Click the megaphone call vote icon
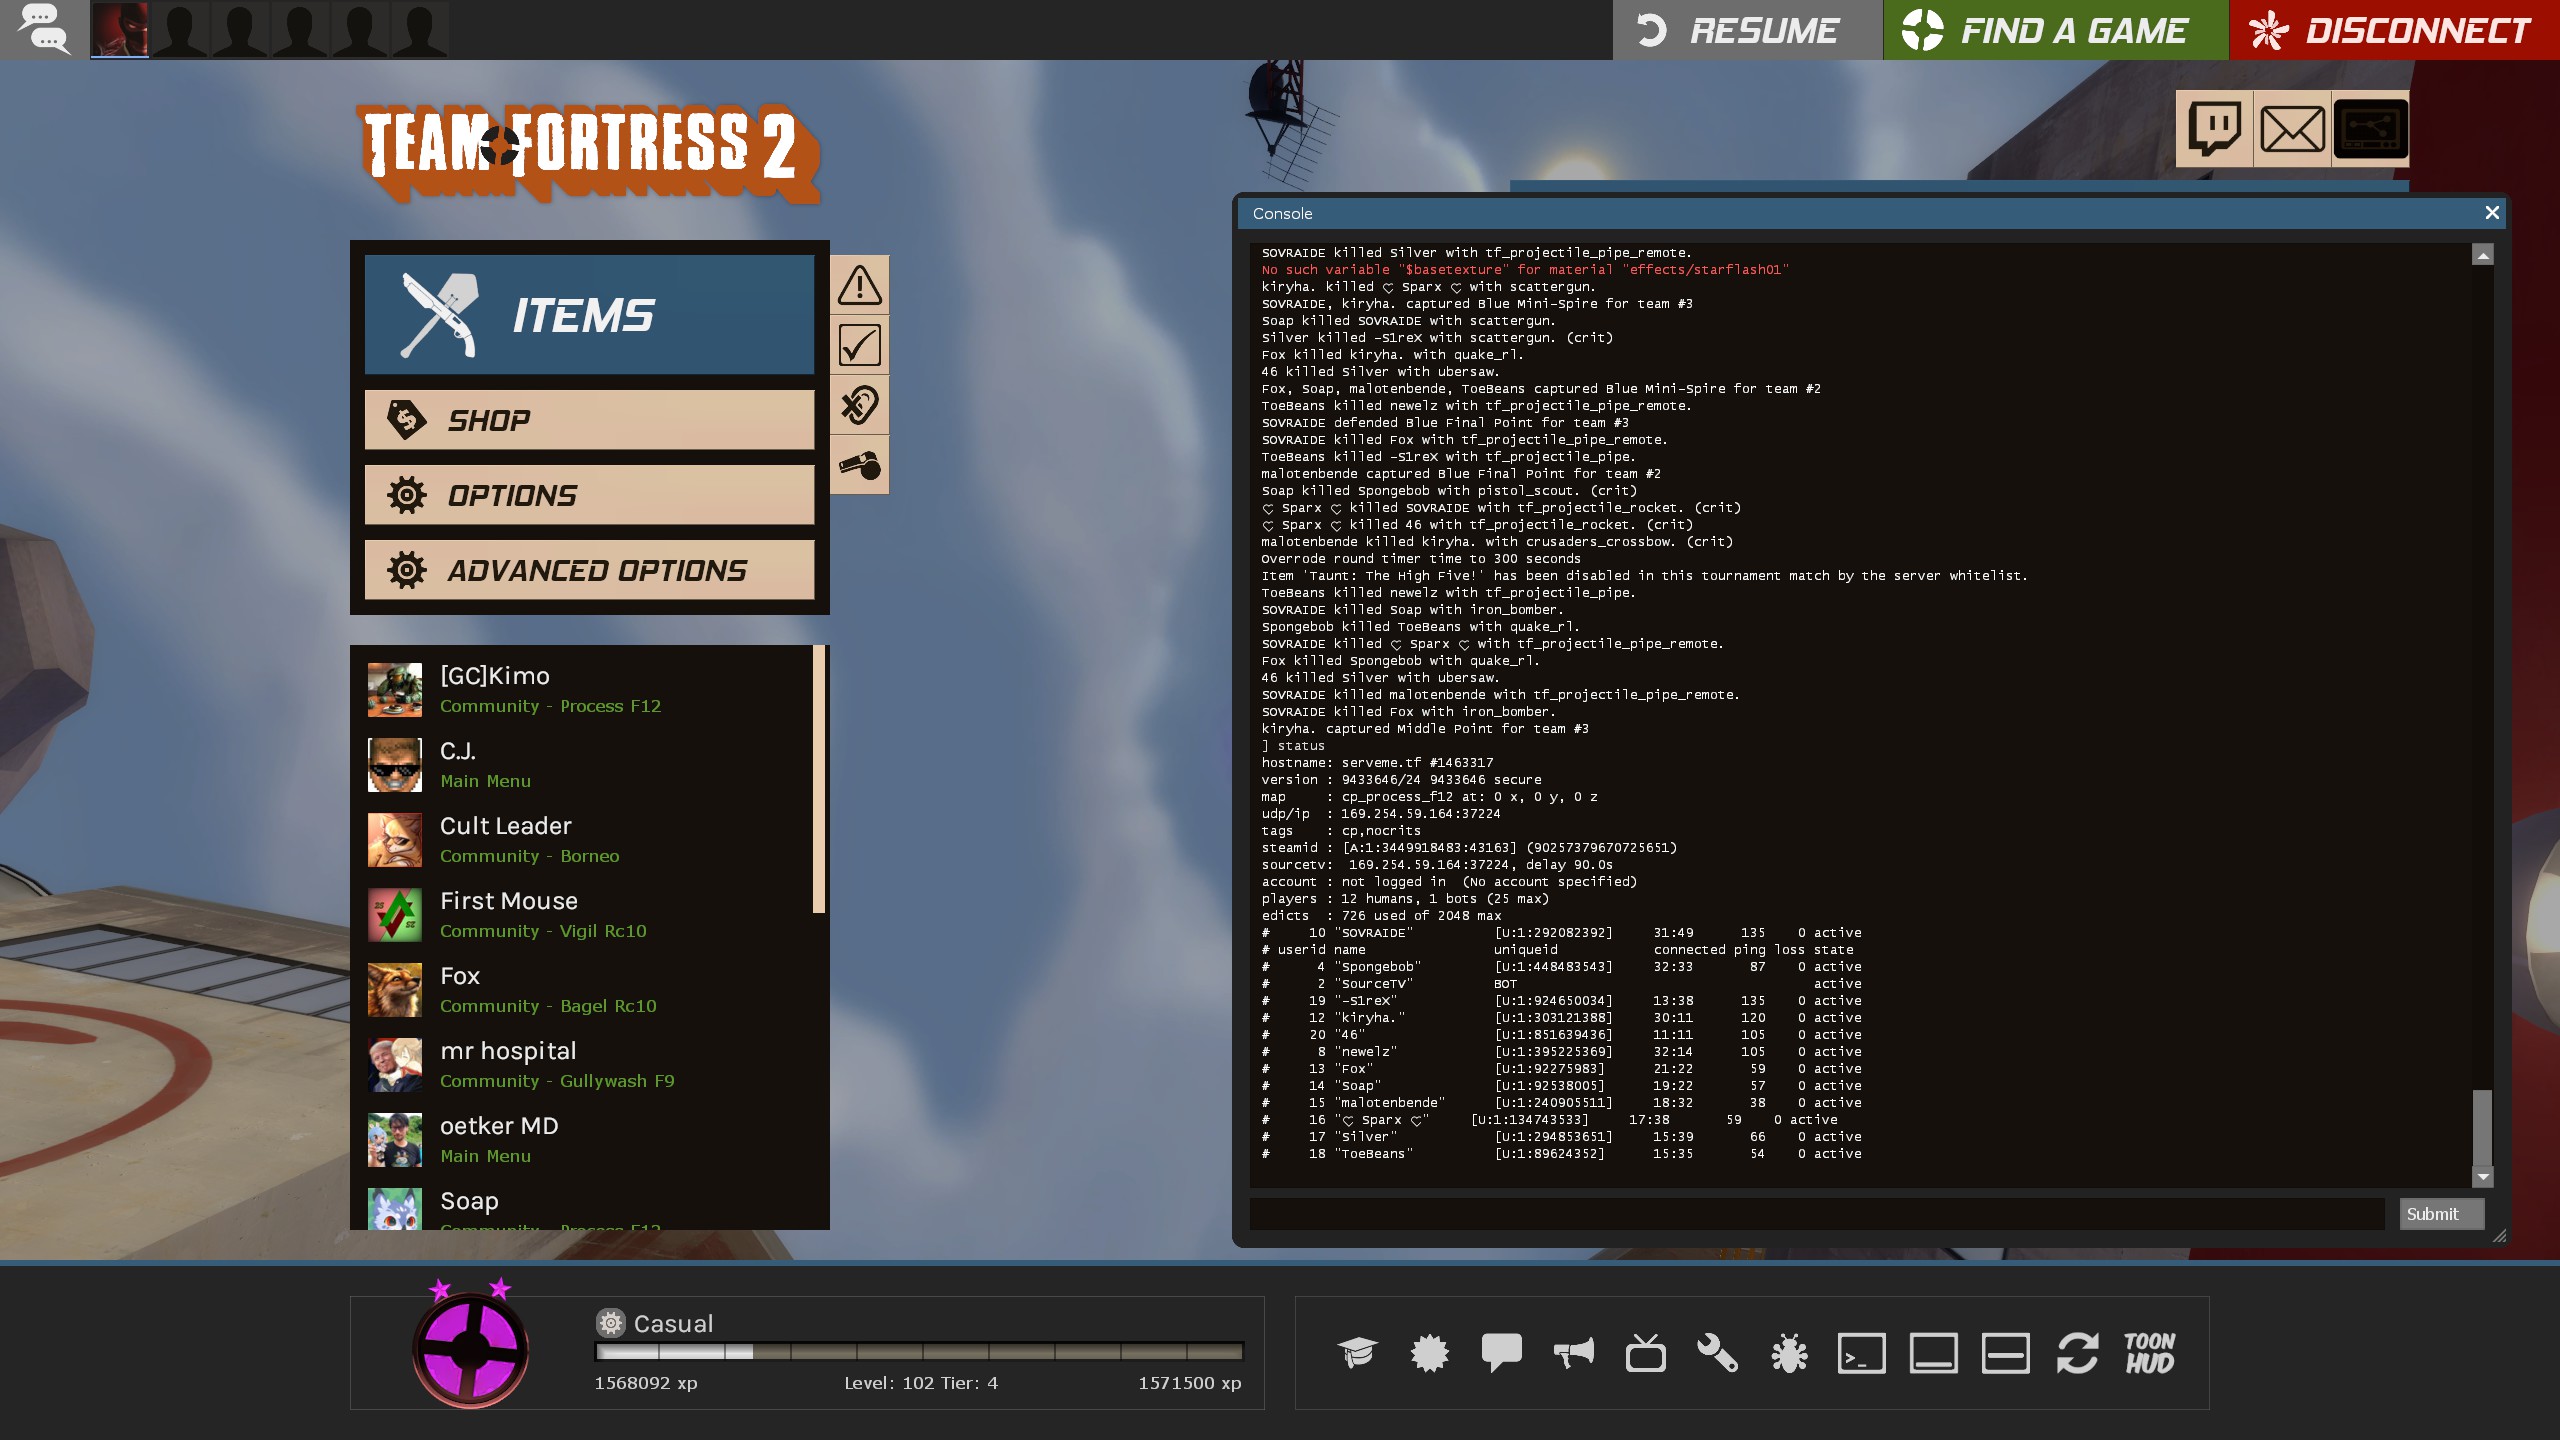 coord(1573,1353)
